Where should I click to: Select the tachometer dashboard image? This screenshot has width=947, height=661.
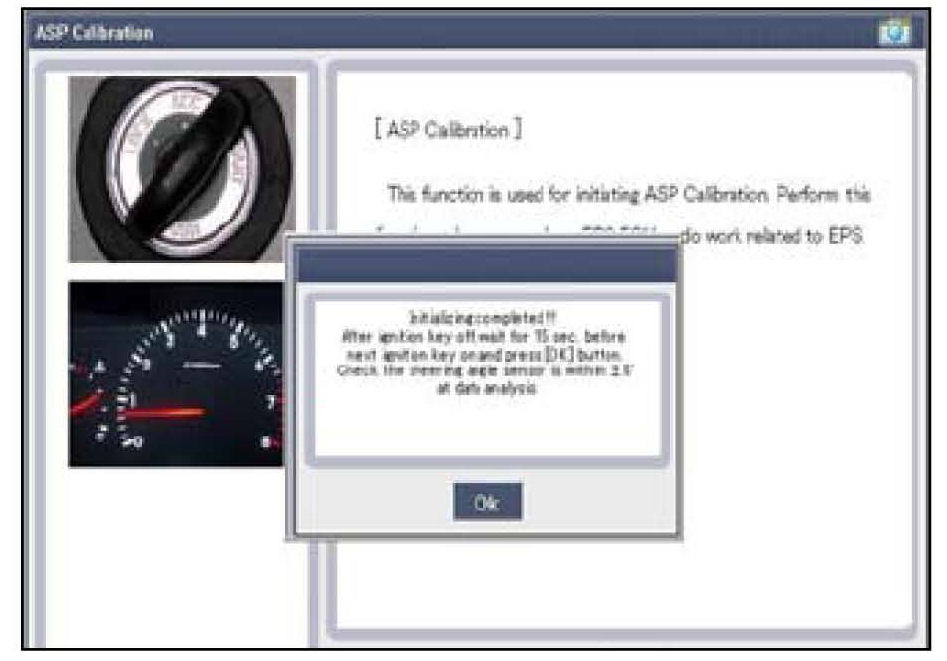pos(182,373)
